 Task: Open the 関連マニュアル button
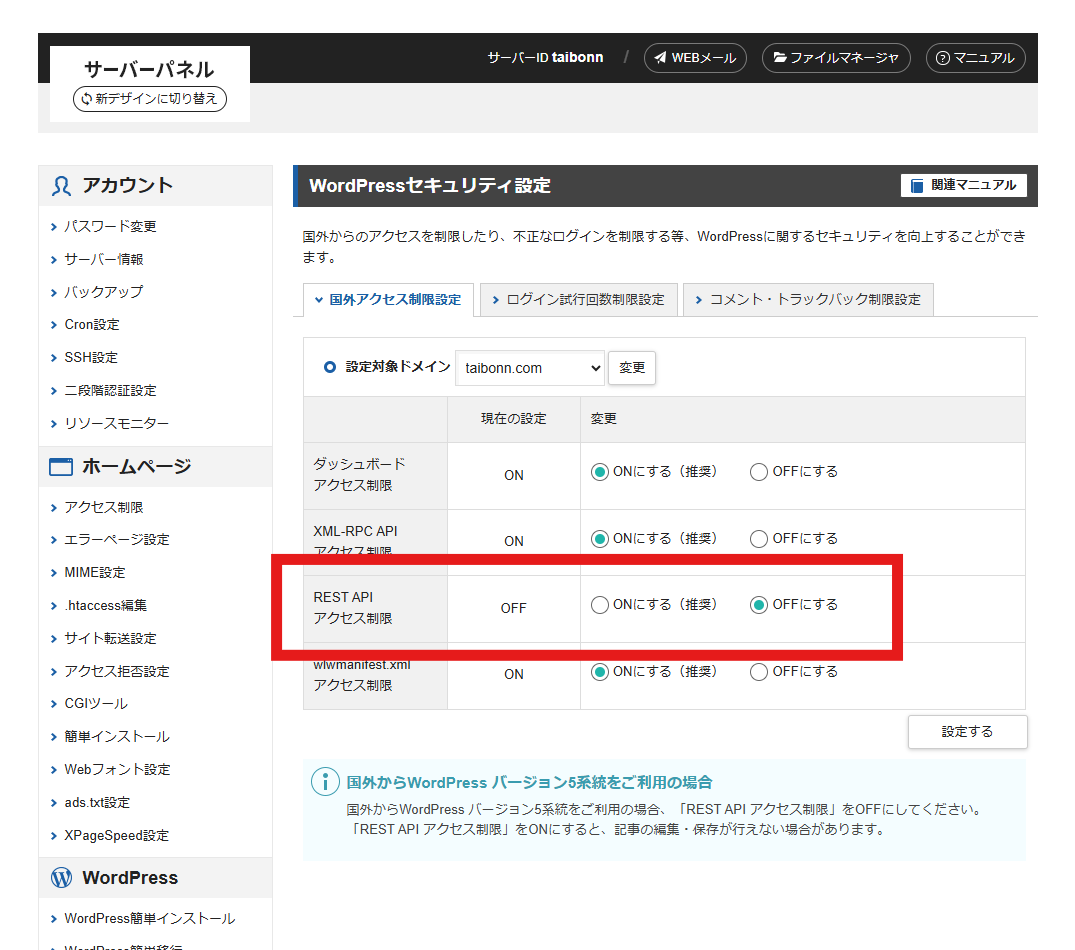click(x=963, y=186)
